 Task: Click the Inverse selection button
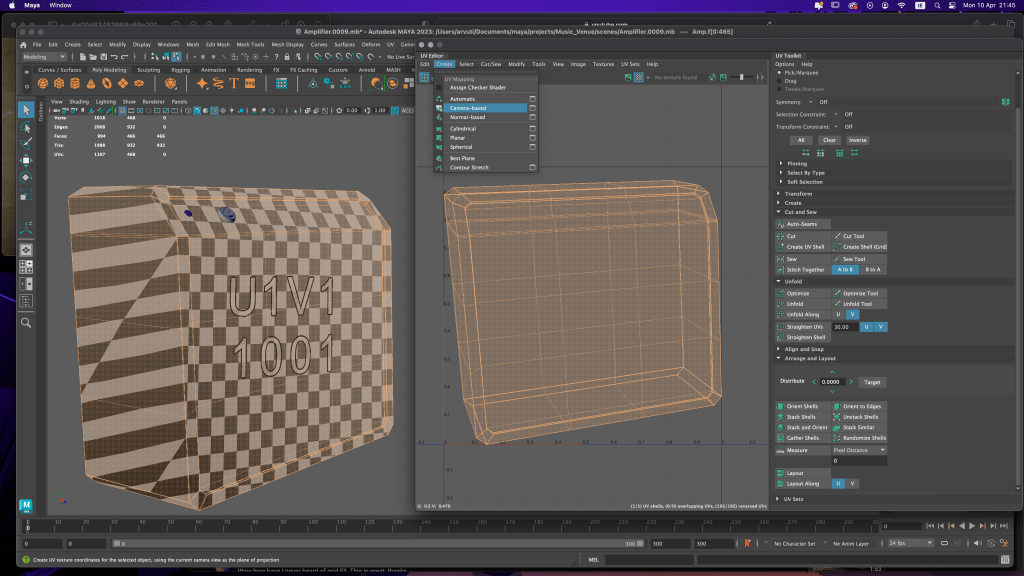[858, 140]
